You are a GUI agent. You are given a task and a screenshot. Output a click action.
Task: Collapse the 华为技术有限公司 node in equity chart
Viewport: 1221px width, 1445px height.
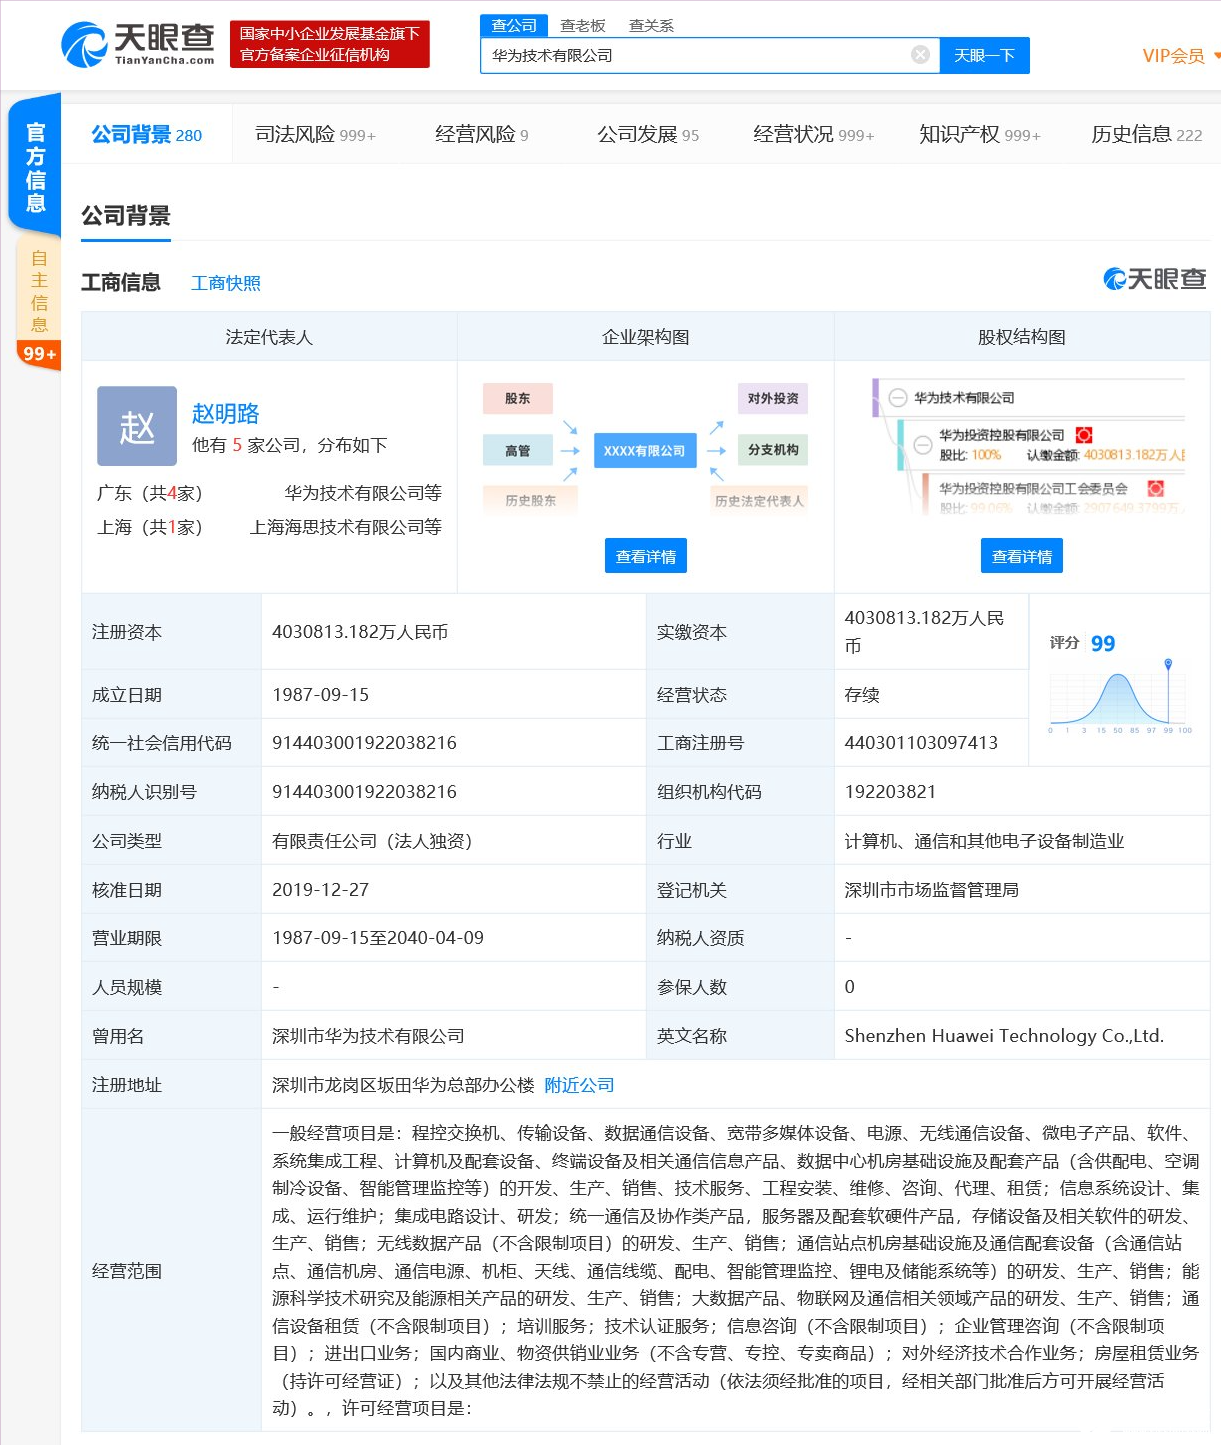898,398
